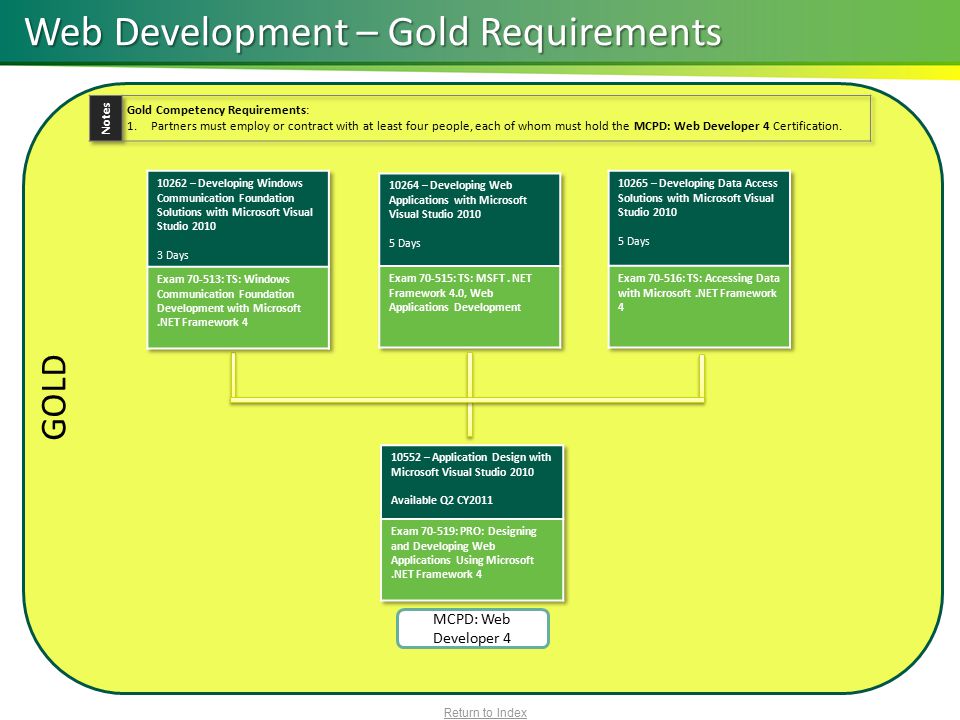Click the '5 Days' text in course 10265

(x=633, y=241)
